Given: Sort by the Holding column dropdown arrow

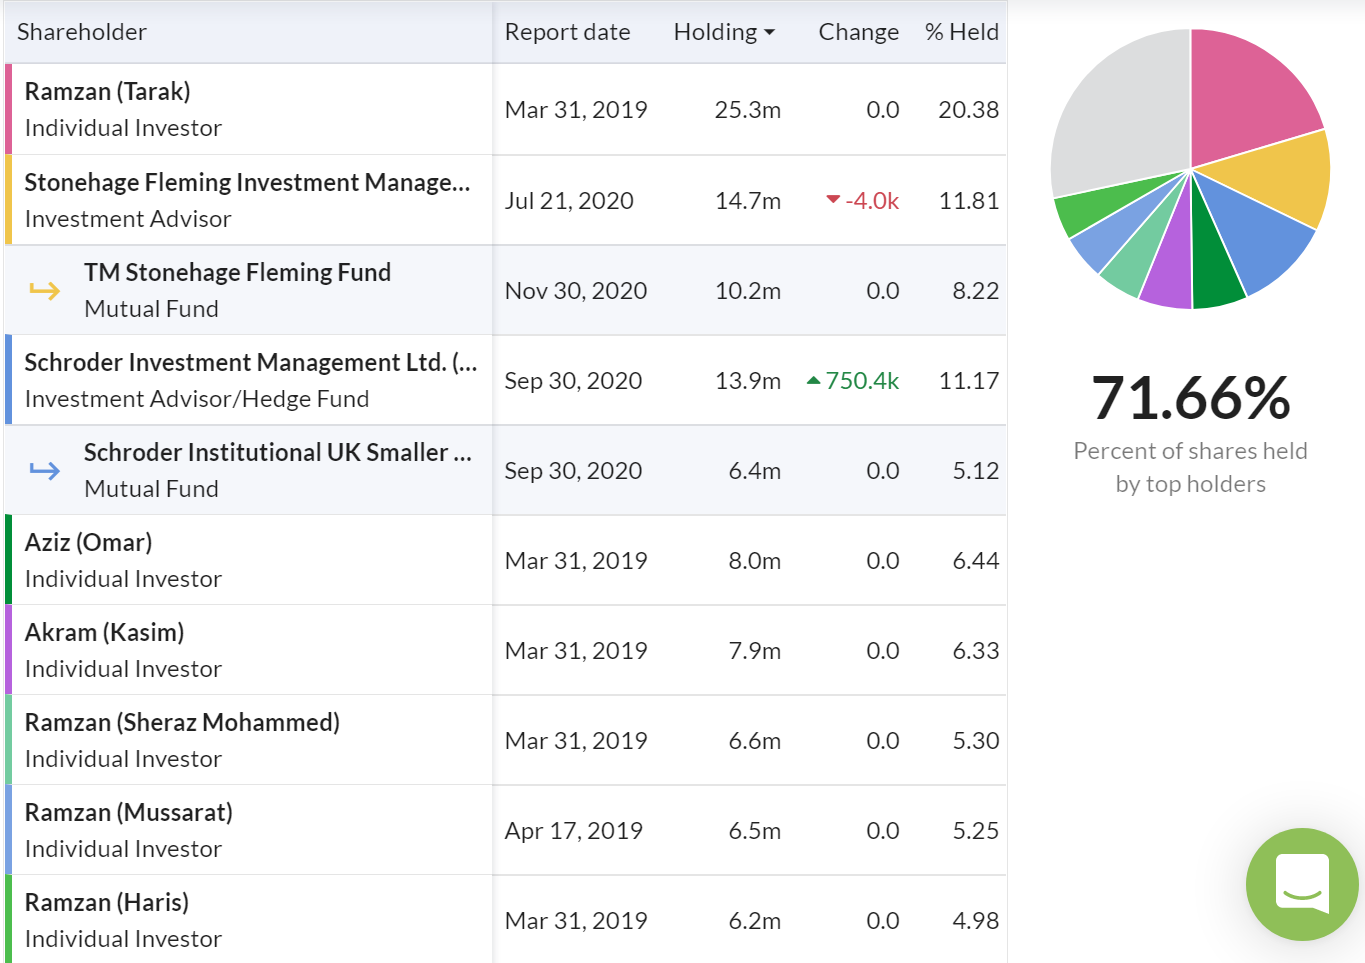Looking at the screenshot, I should pyautogui.click(x=769, y=33).
